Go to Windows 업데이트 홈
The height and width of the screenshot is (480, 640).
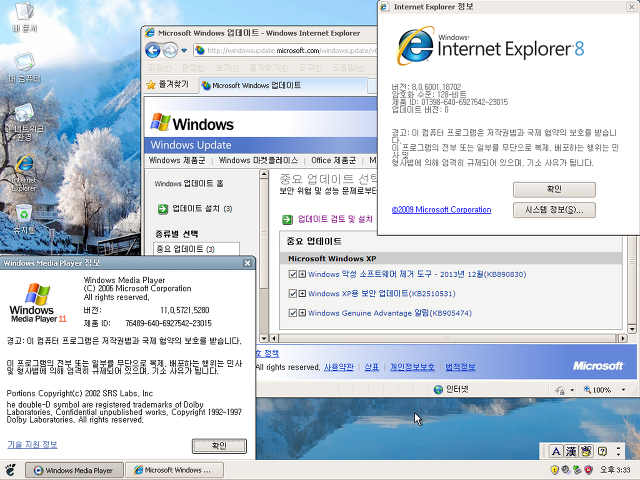click(x=189, y=184)
